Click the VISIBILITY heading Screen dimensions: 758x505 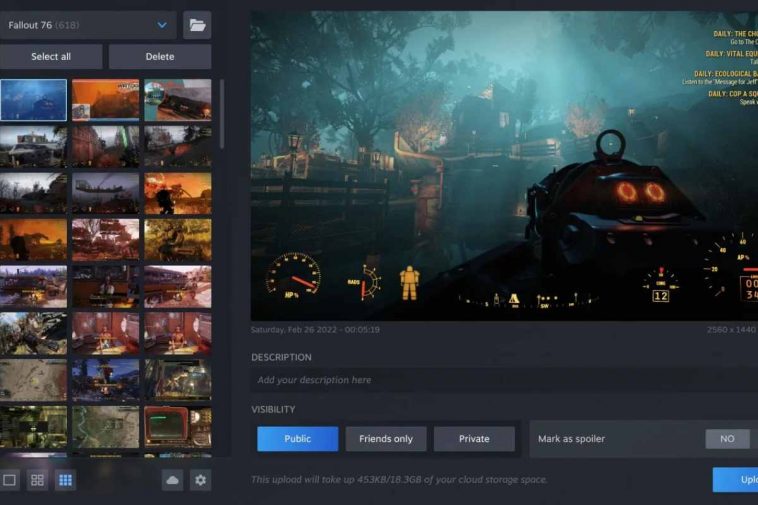273,410
